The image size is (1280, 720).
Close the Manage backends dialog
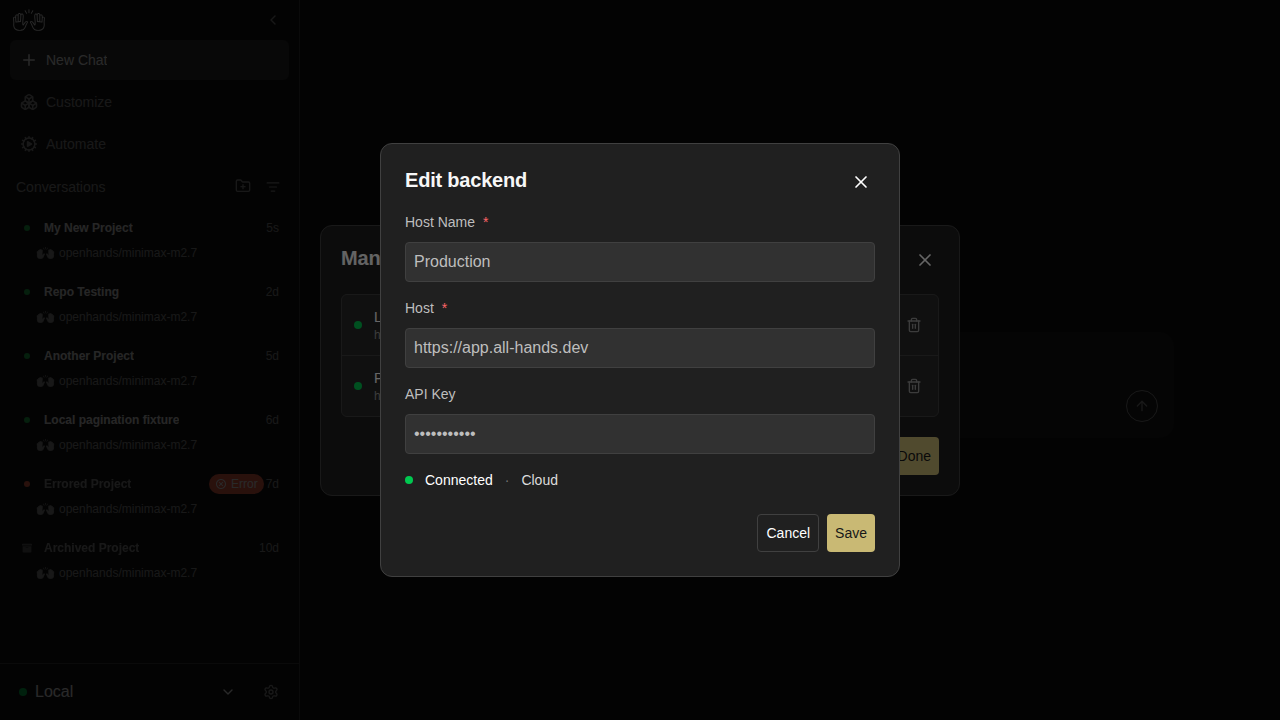[925, 260]
